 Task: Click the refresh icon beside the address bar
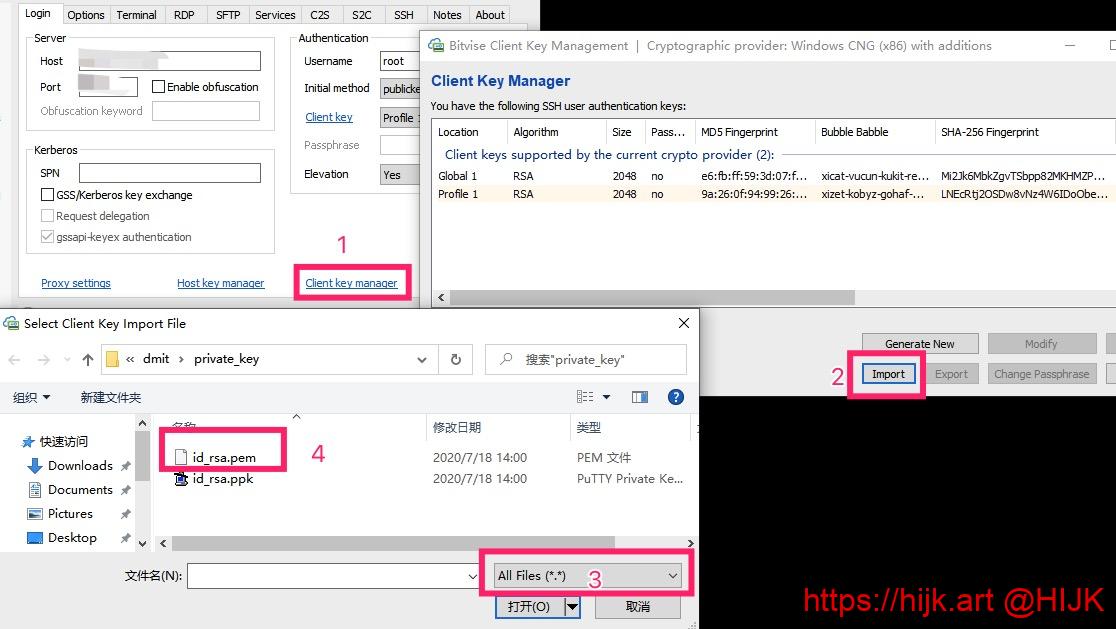pyautogui.click(x=456, y=360)
